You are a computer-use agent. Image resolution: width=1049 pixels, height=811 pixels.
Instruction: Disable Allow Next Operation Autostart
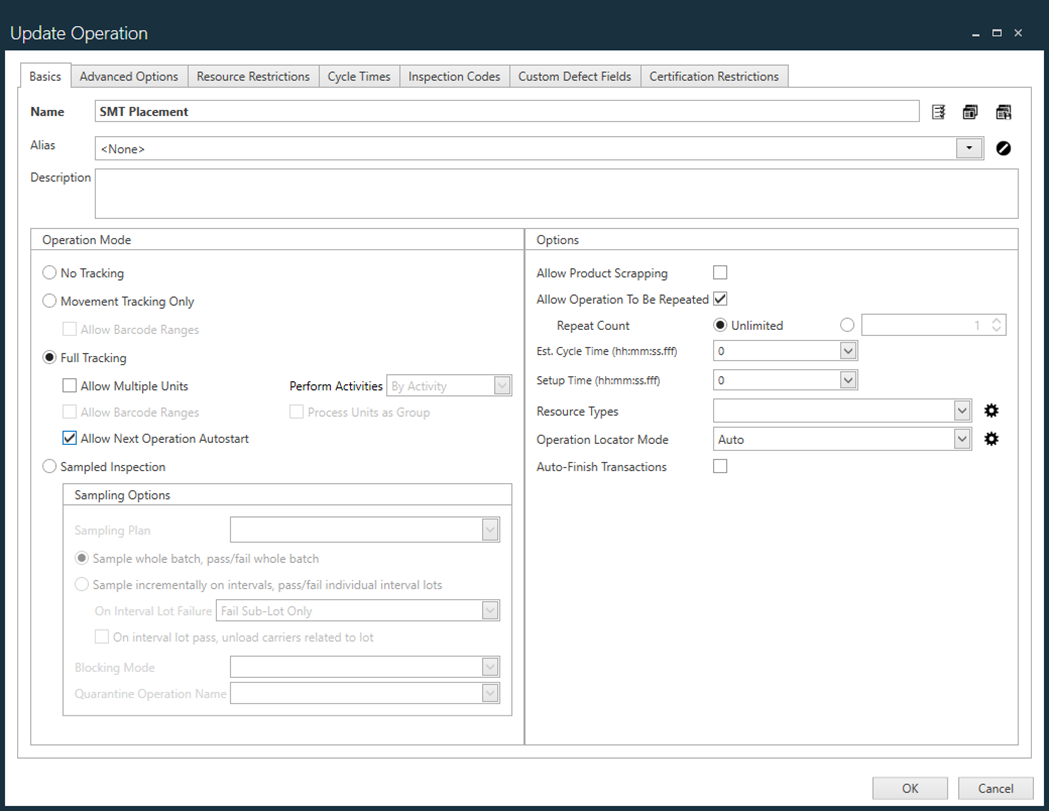click(69, 437)
